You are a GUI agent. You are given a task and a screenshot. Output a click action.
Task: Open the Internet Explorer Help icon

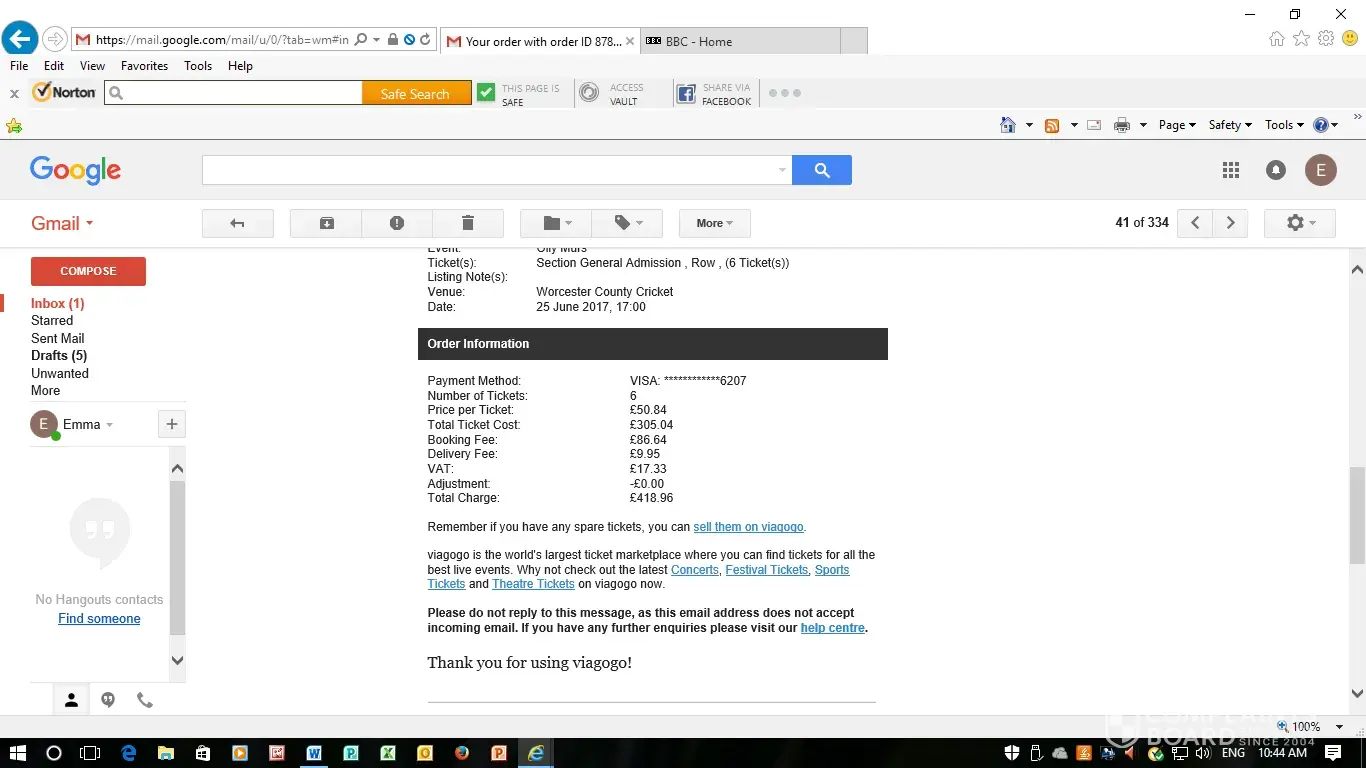click(x=1321, y=125)
